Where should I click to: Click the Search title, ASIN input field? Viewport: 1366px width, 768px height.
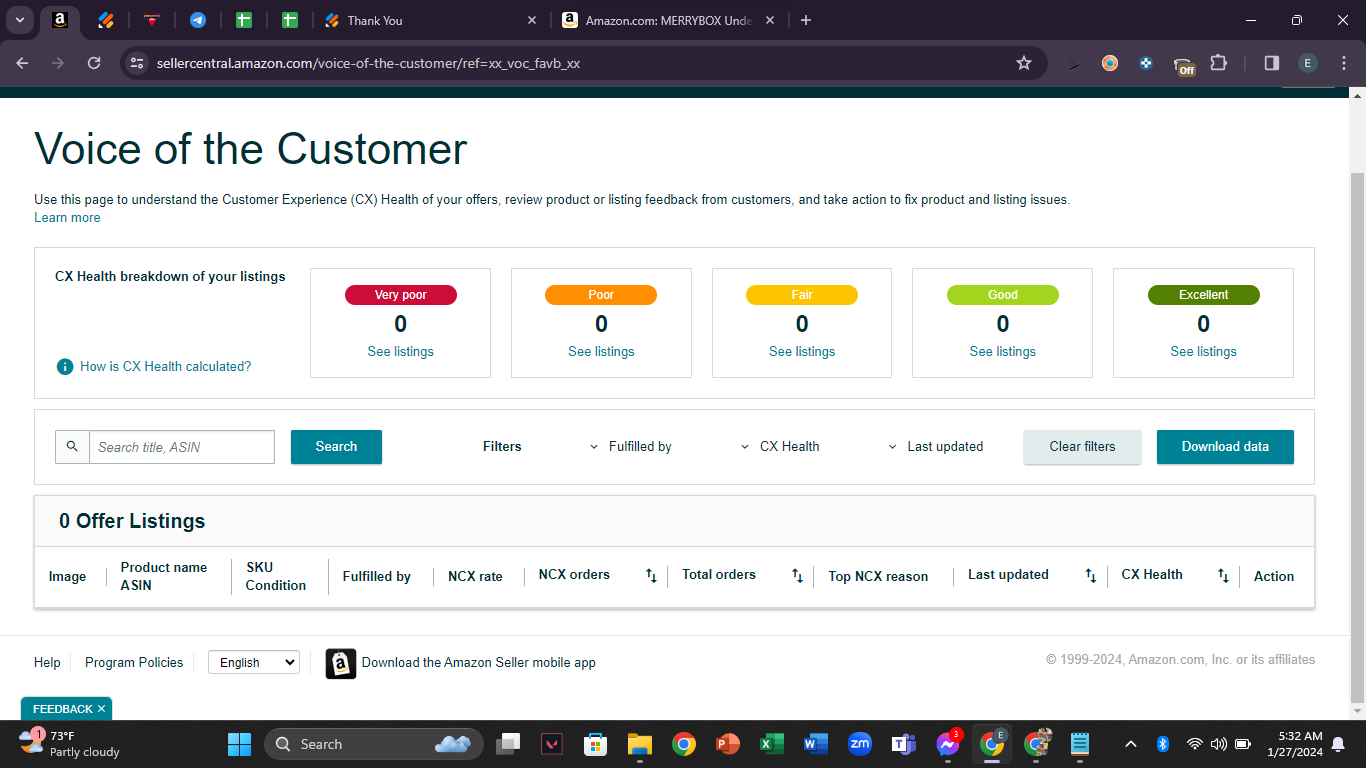pos(182,447)
